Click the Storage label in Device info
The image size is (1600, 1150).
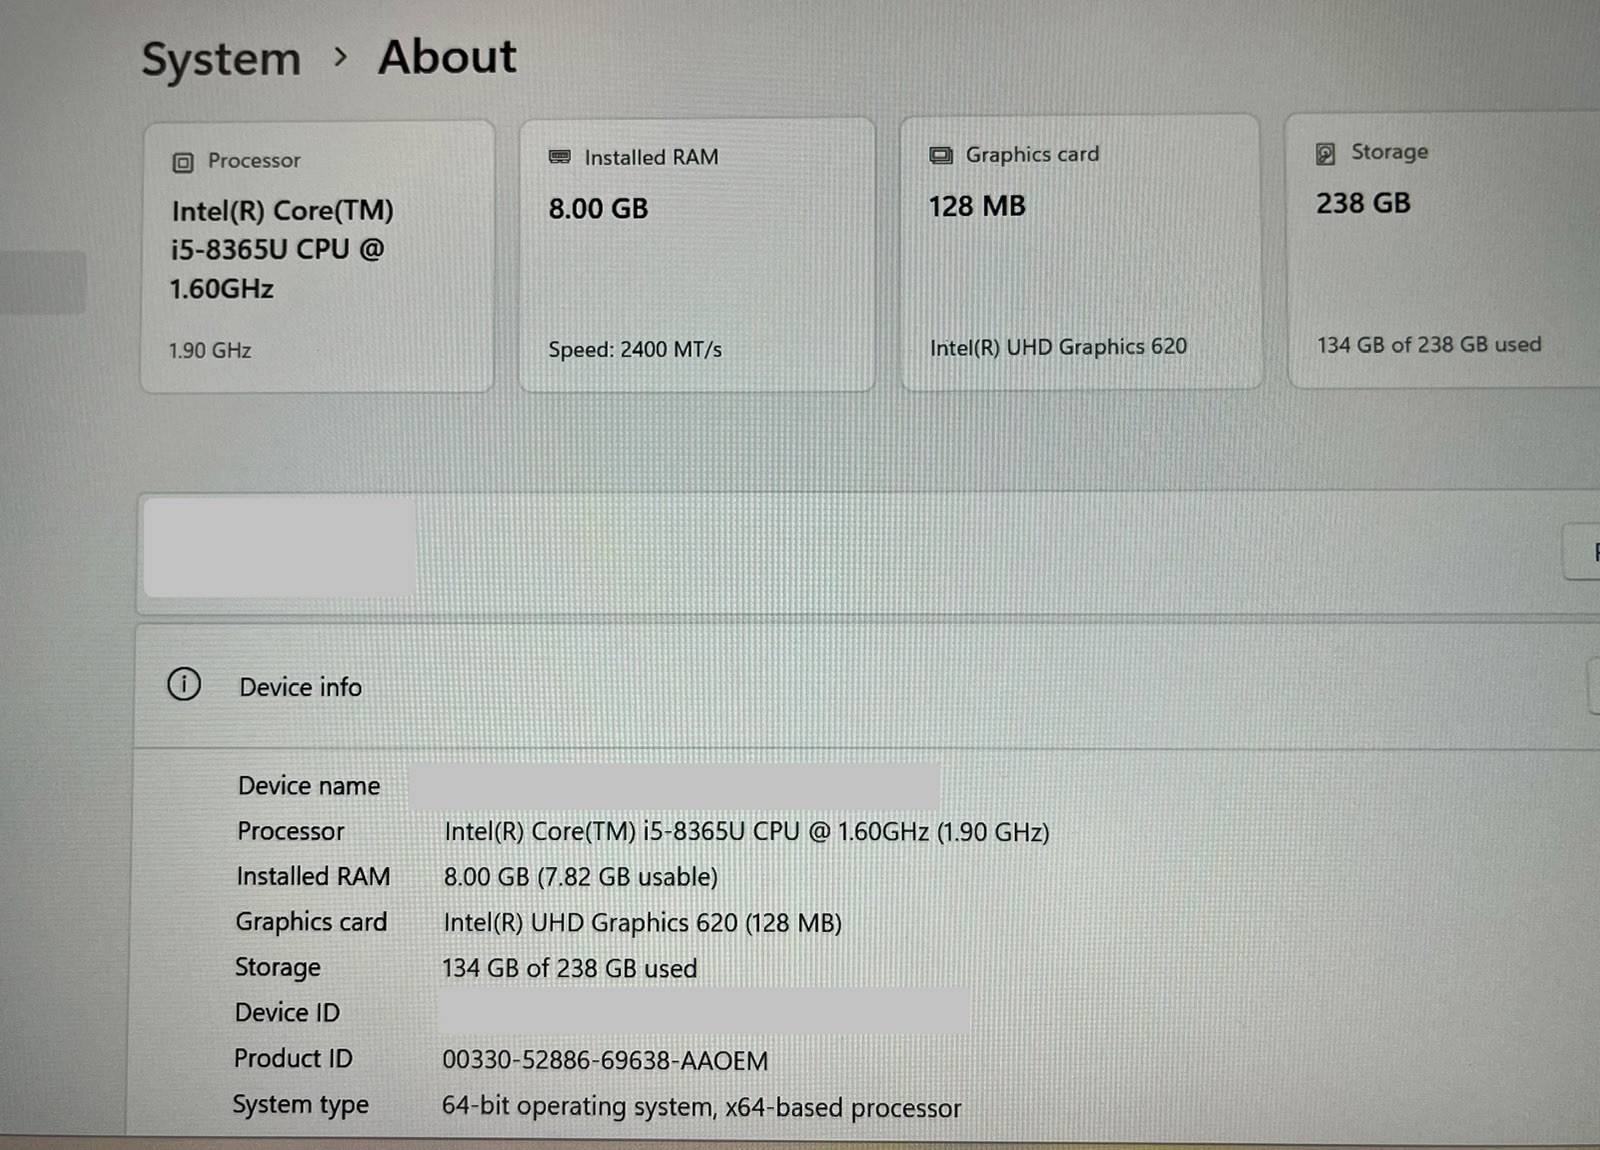click(277, 967)
